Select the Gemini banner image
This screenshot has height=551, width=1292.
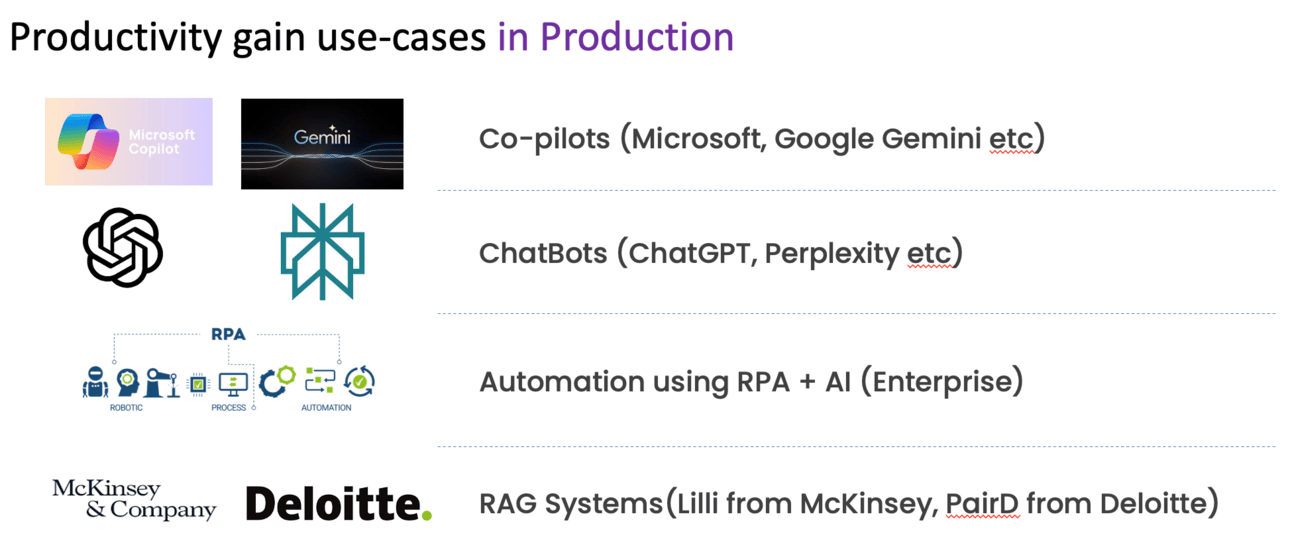322,144
